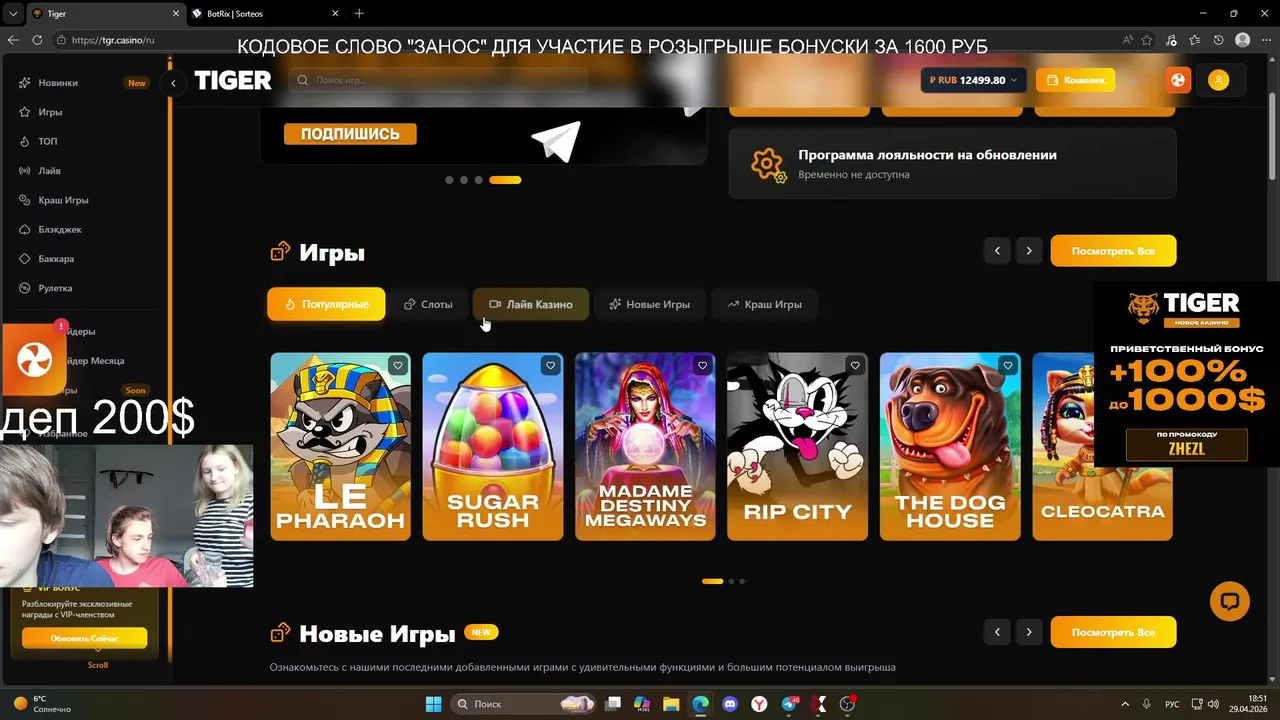The width and height of the screenshot is (1280, 720).
Task: Open the Le Pharaoh game
Action: click(x=340, y=446)
